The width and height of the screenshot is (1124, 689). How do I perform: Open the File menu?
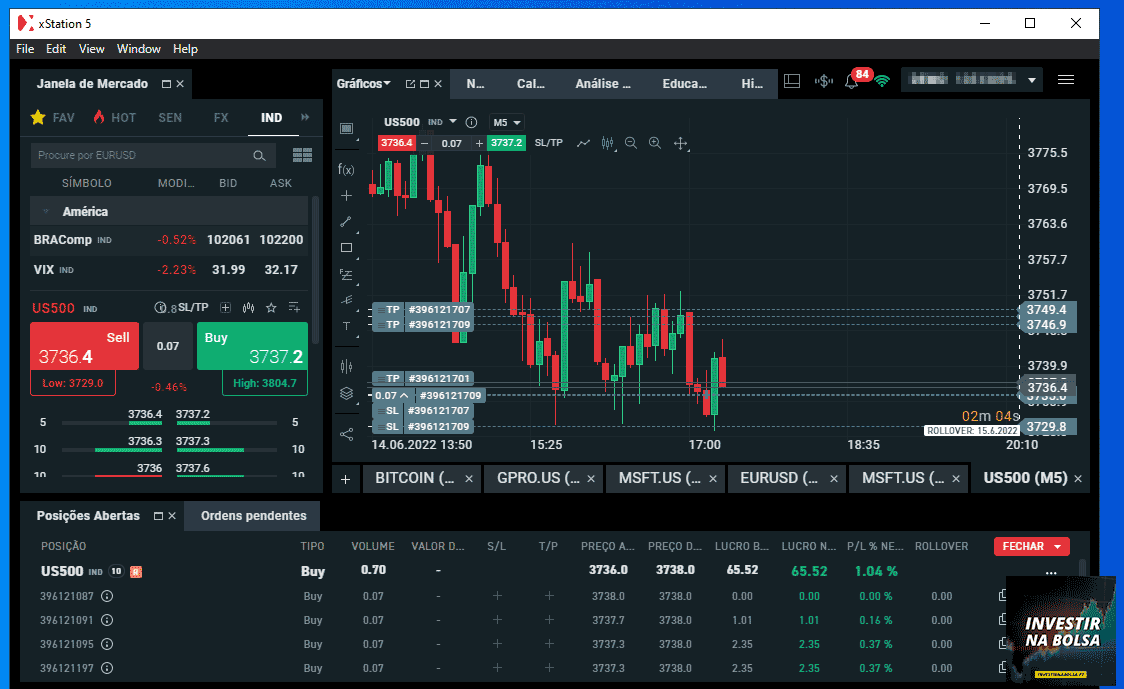25,49
